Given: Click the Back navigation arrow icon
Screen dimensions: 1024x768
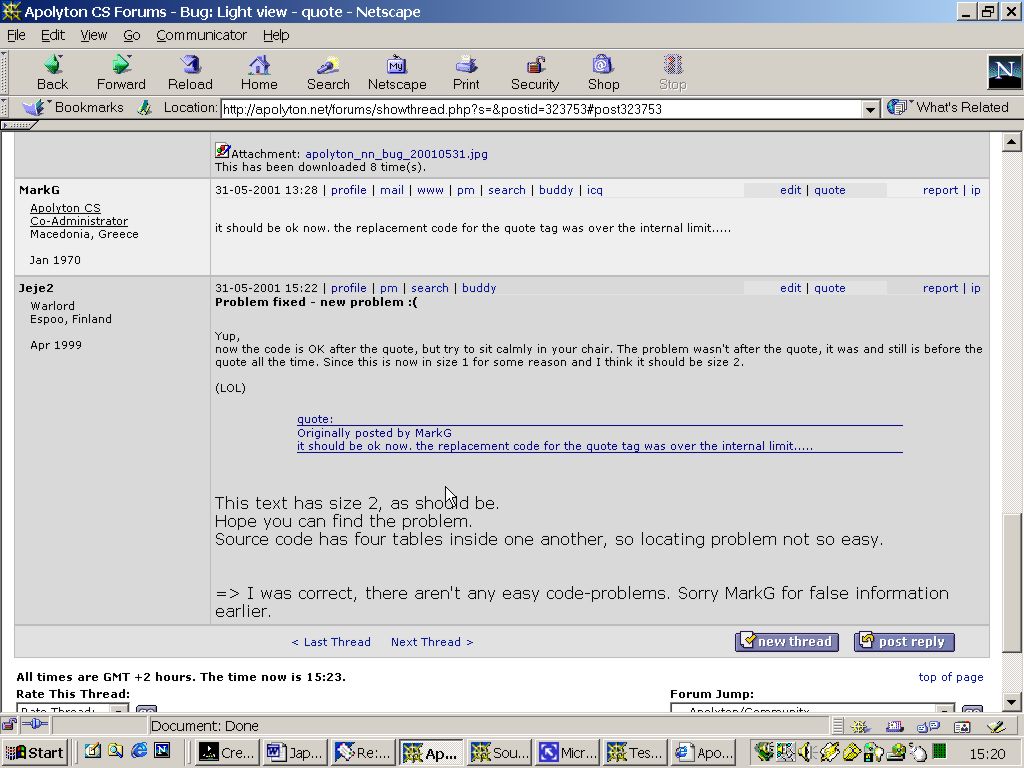Looking at the screenshot, I should 52,66.
